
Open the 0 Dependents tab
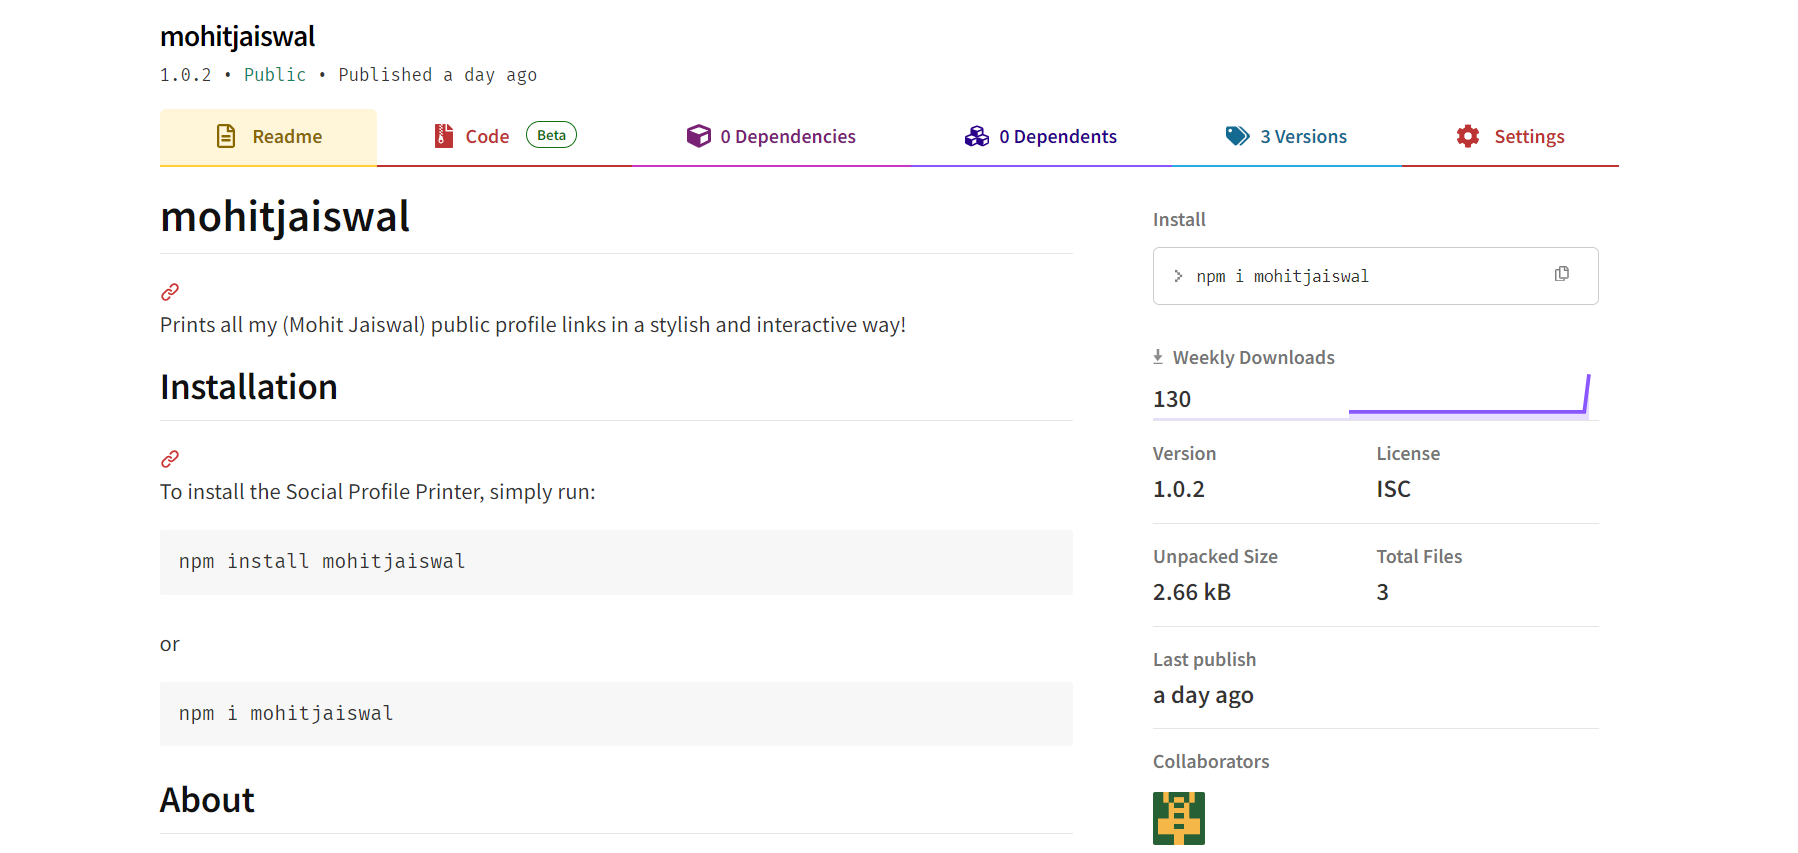(1040, 137)
